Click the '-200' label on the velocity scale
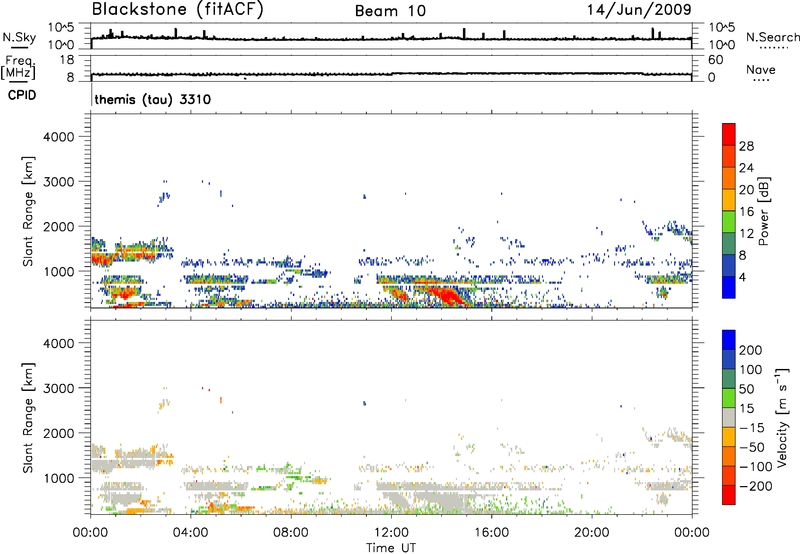The height and width of the screenshot is (554, 800). [x=756, y=486]
